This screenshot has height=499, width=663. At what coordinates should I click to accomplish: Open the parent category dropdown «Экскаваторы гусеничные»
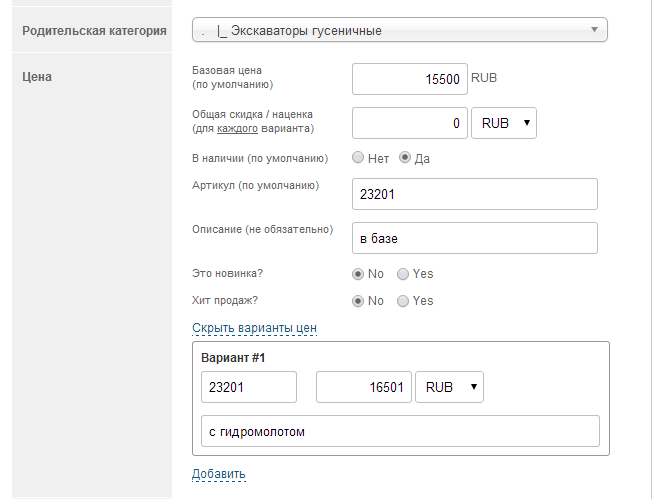400,30
